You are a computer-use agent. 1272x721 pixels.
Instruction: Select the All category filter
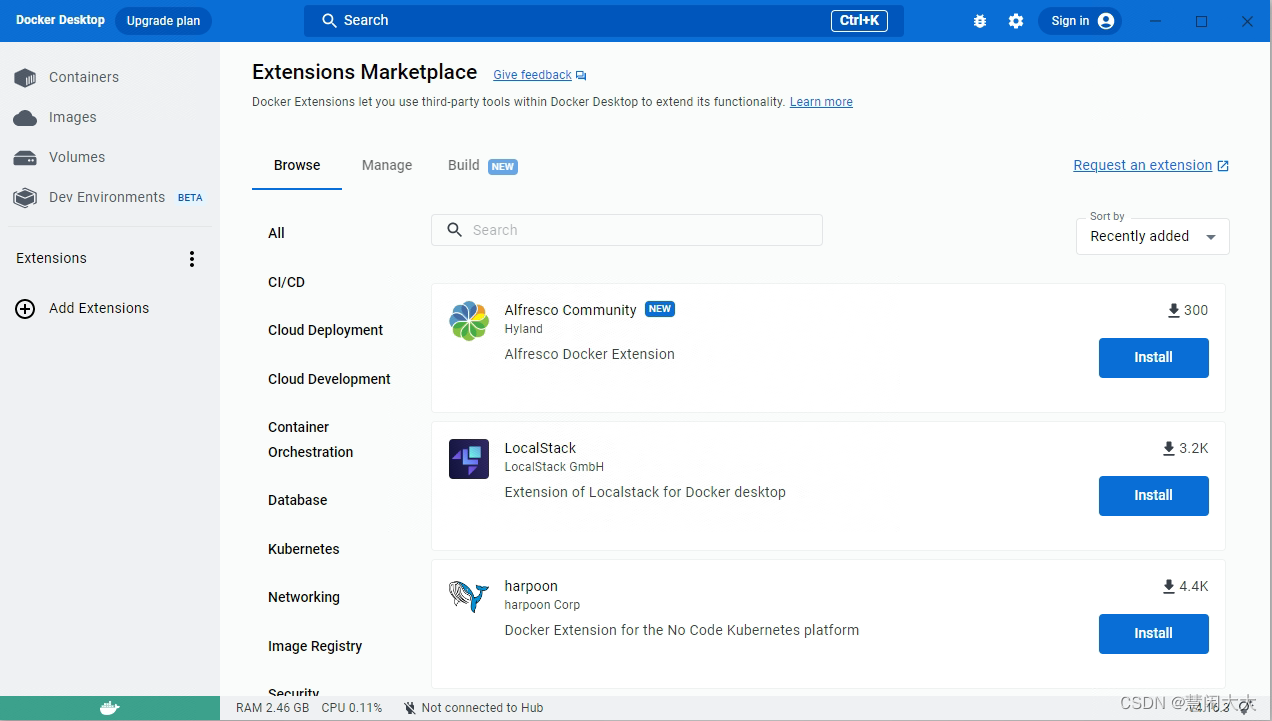coord(276,233)
